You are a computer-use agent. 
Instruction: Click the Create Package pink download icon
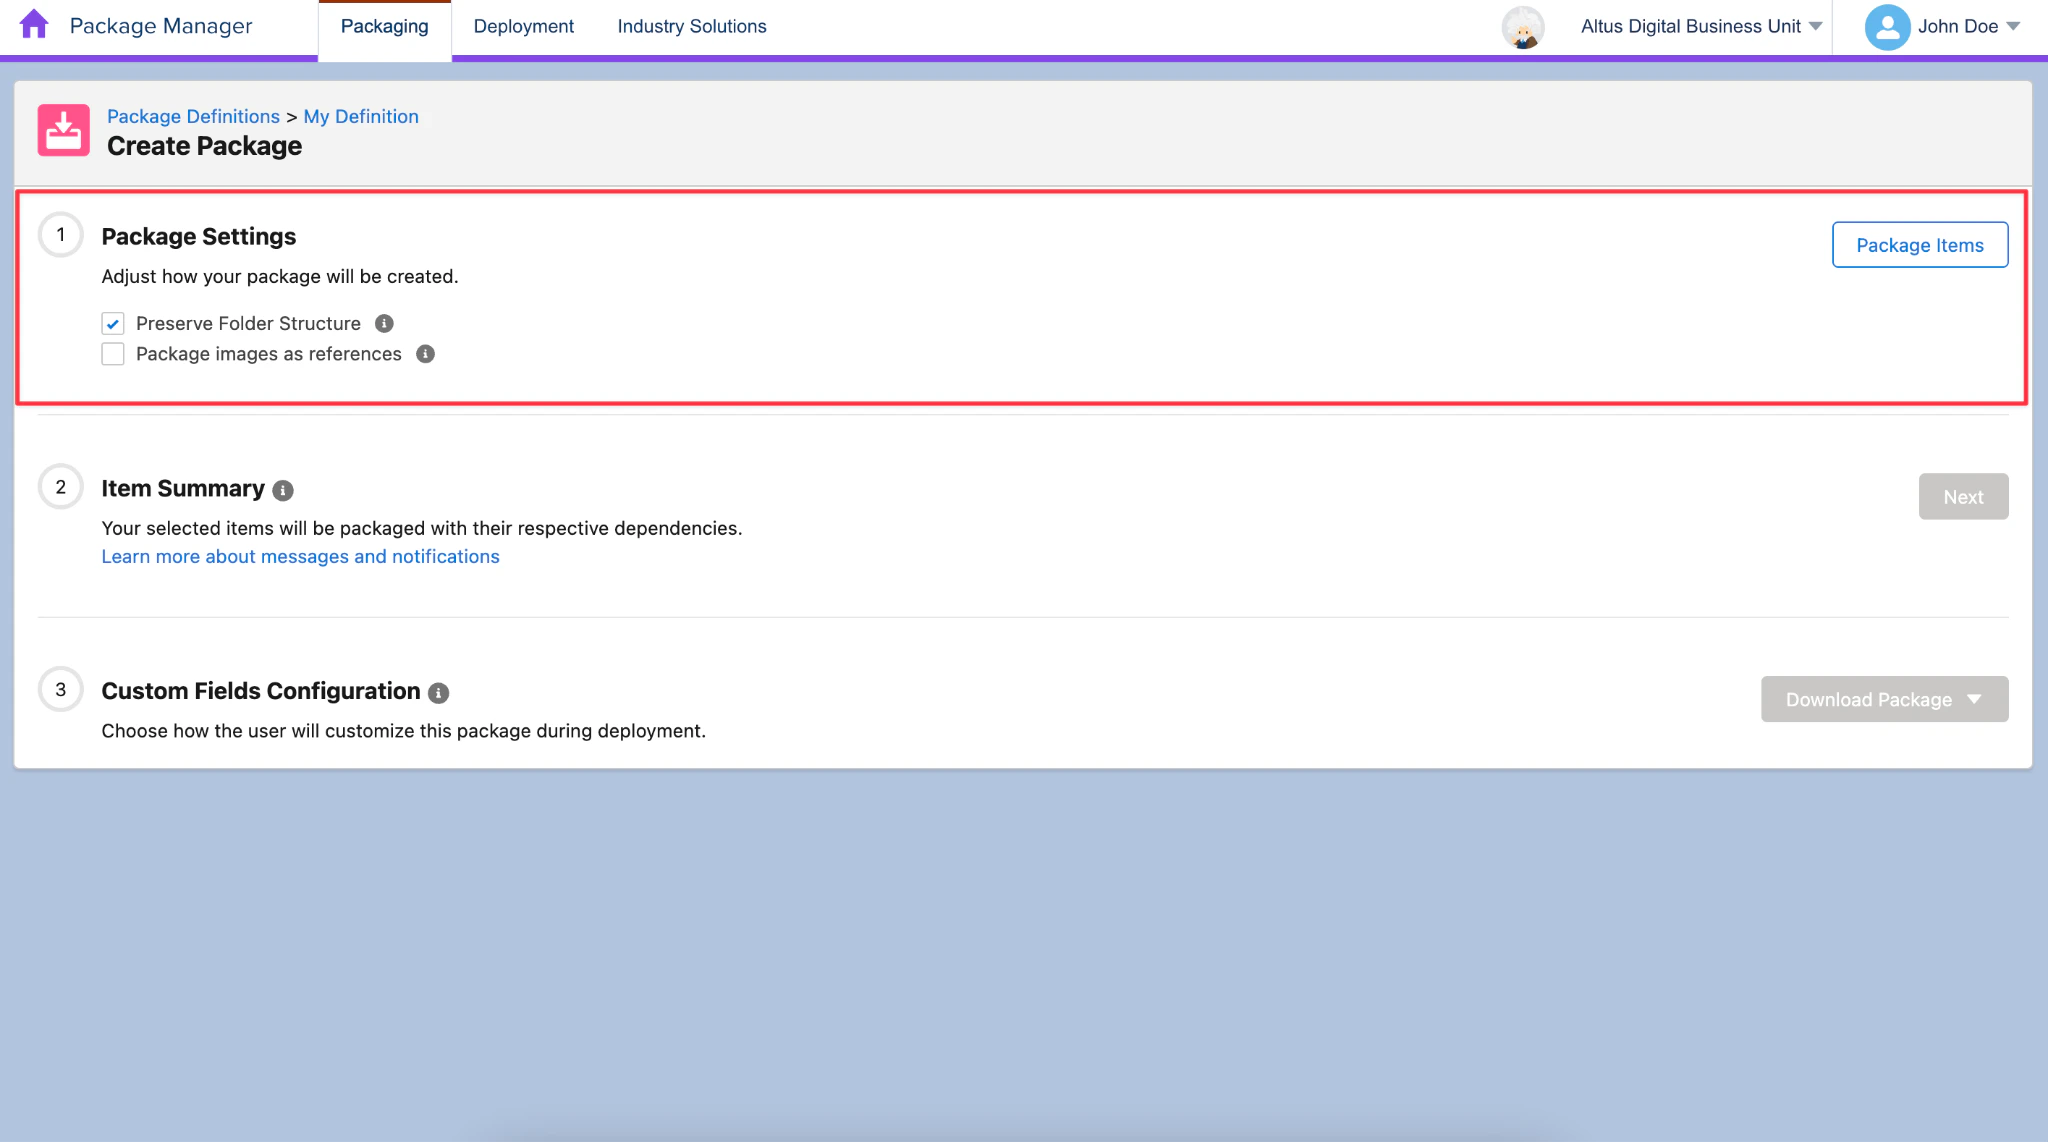coord(63,130)
